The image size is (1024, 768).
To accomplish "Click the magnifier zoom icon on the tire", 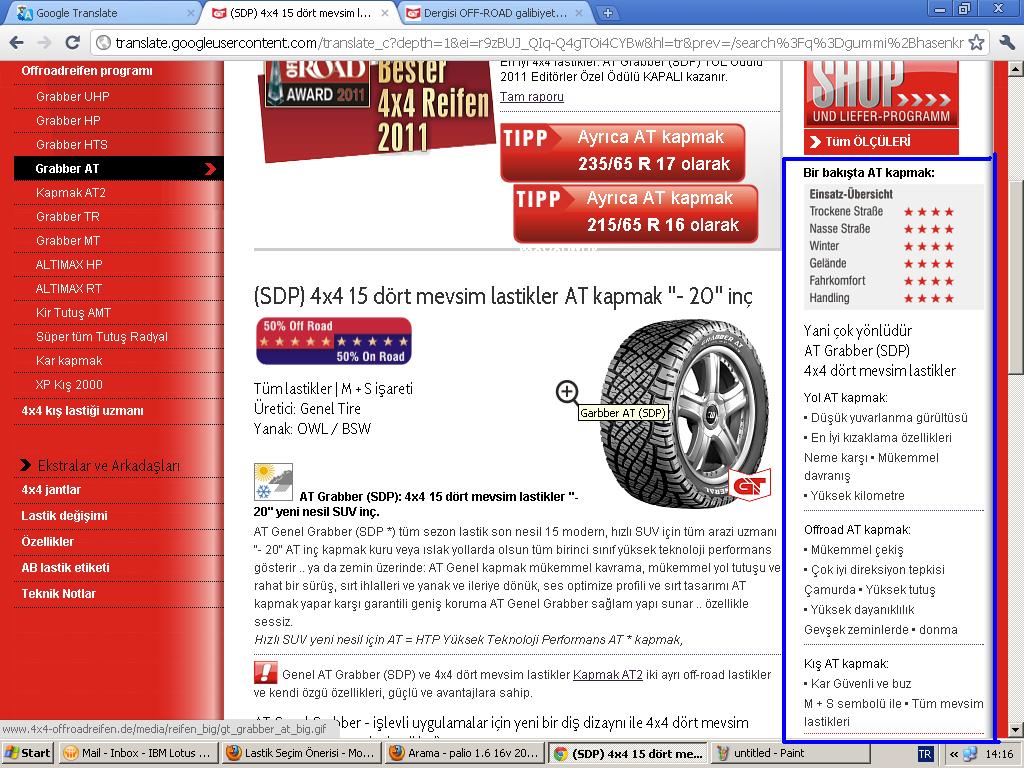I will (567, 391).
